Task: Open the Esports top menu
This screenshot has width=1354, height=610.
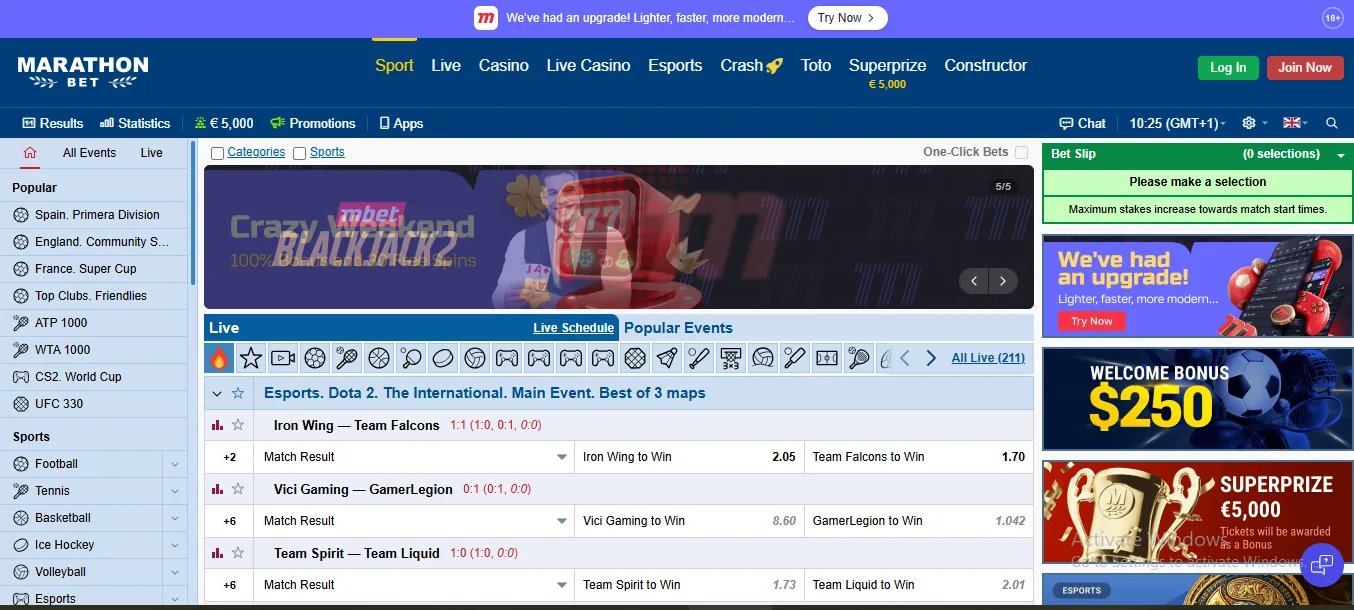Action: pyautogui.click(x=675, y=65)
